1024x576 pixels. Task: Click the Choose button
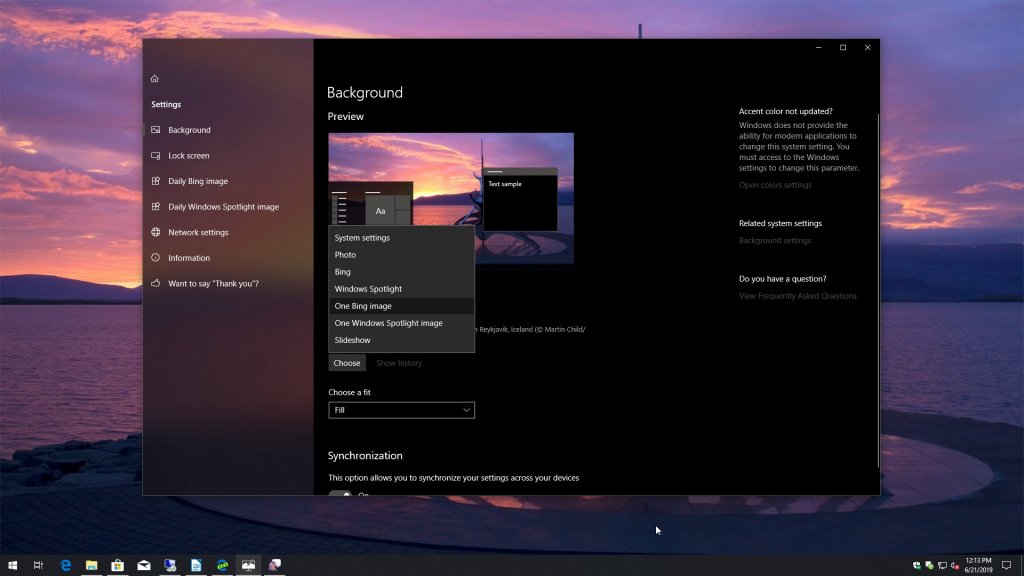click(347, 363)
